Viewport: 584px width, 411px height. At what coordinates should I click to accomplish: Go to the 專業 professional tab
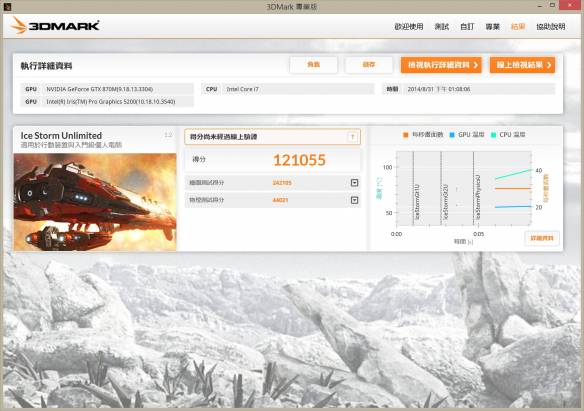pos(492,27)
